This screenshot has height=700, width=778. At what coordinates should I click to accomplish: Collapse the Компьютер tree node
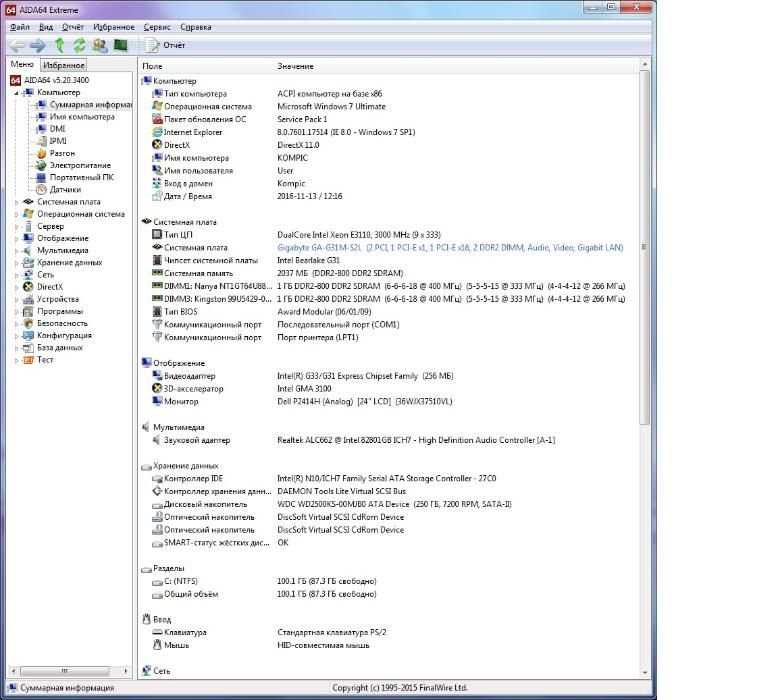click(x=16, y=93)
